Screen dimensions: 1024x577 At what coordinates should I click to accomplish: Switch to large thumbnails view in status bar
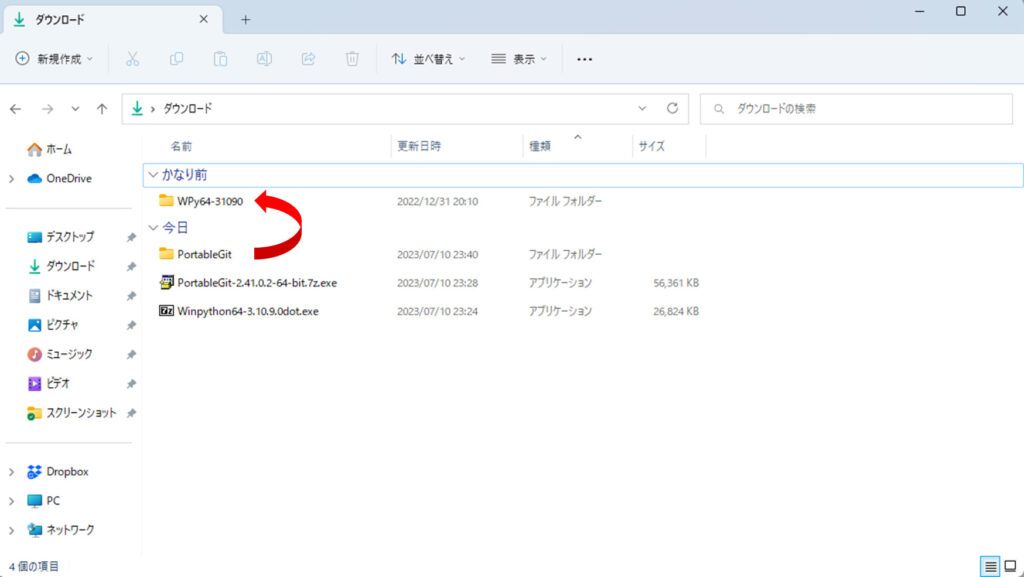tap(1009, 566)
